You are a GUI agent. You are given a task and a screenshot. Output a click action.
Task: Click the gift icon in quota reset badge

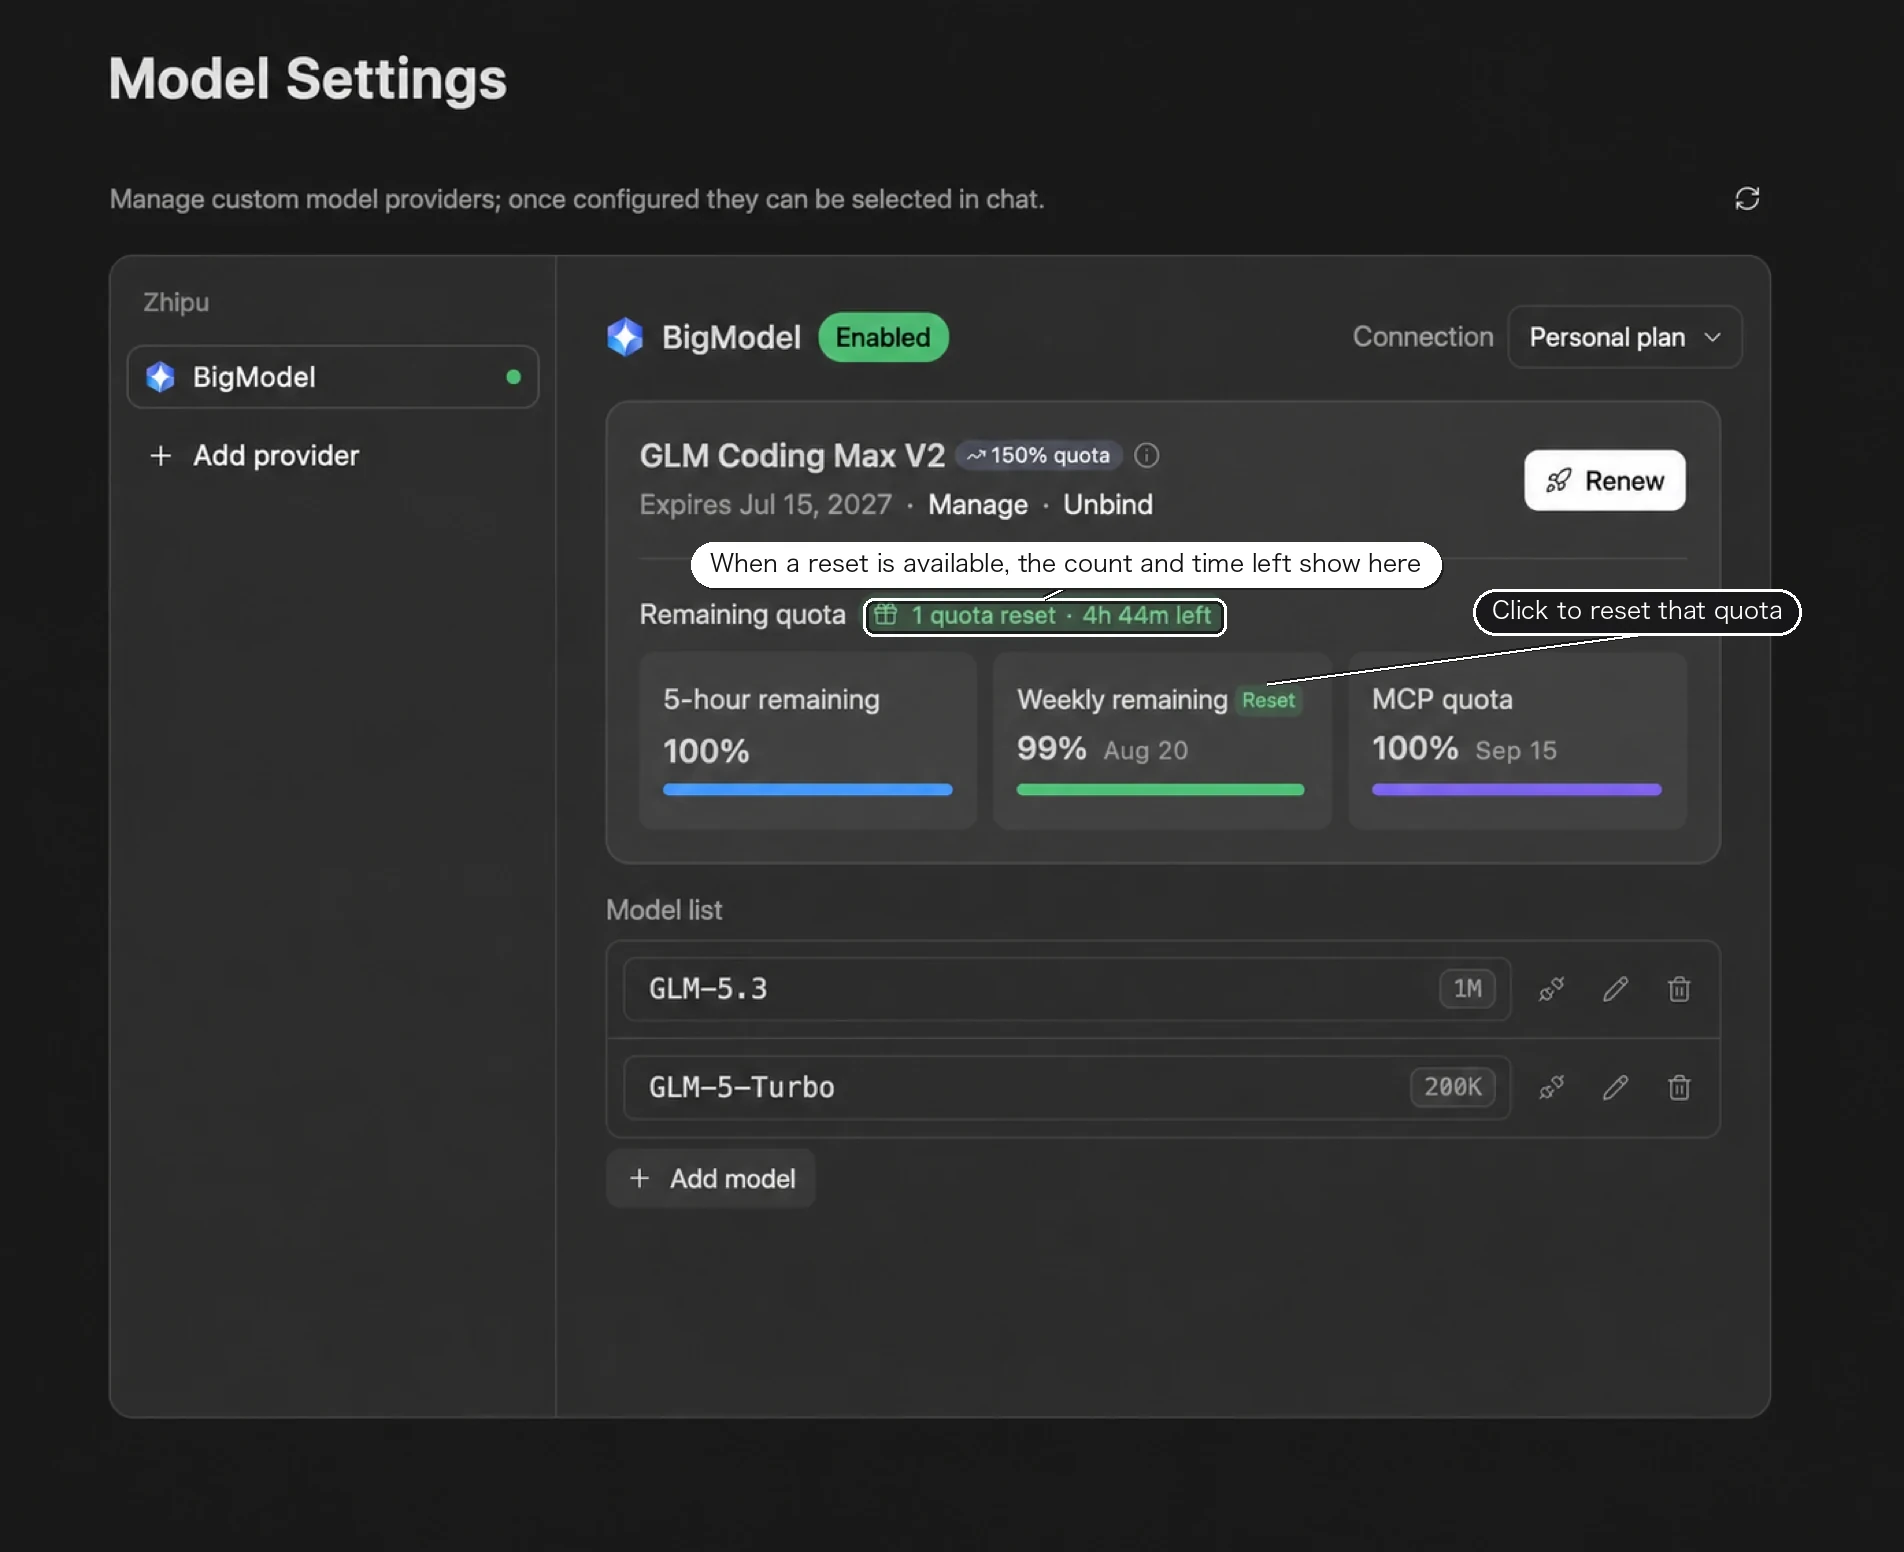(x=886, y=615)
